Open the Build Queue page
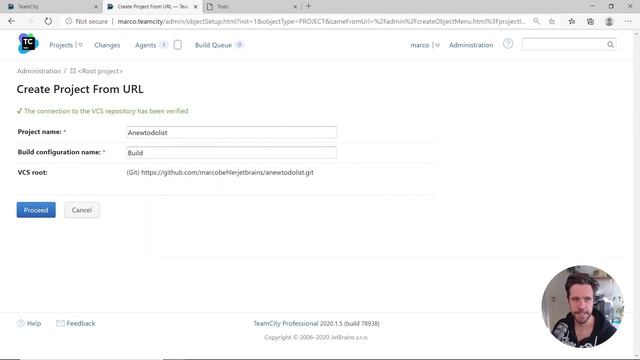The height and width of the screenshot is (360, 640). 213,45
